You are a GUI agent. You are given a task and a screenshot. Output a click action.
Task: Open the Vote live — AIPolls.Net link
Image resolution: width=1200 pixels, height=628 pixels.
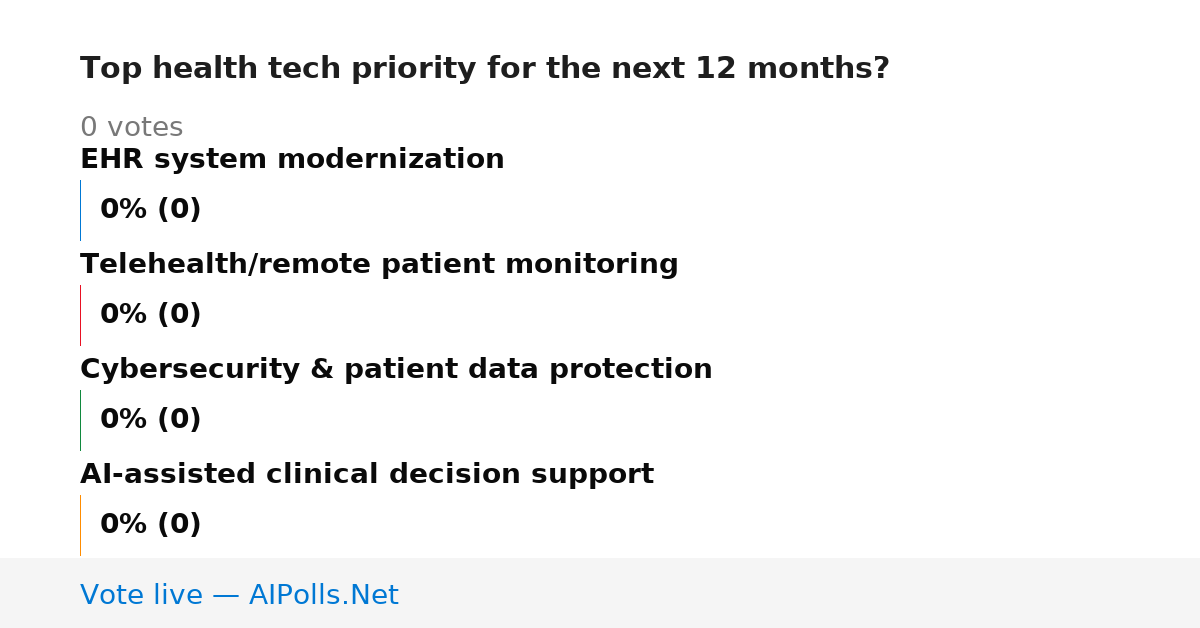pyautogui.click(x=239, y=595)
